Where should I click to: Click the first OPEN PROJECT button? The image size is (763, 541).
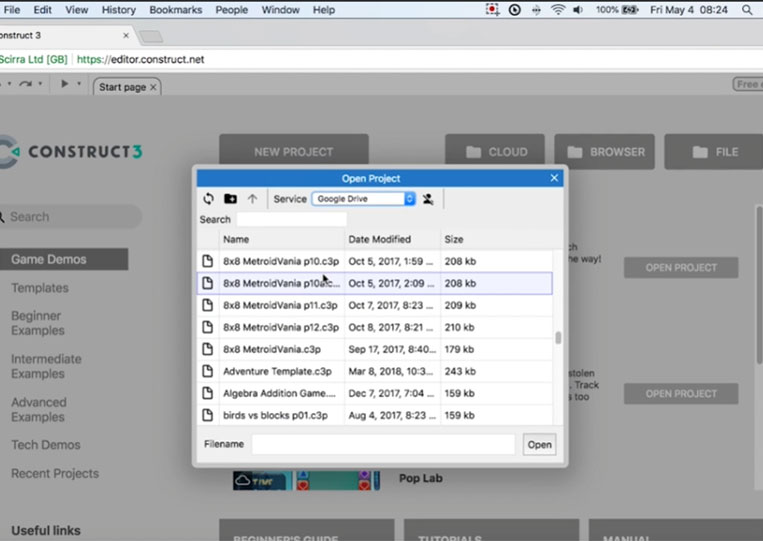tap(681, 268)
